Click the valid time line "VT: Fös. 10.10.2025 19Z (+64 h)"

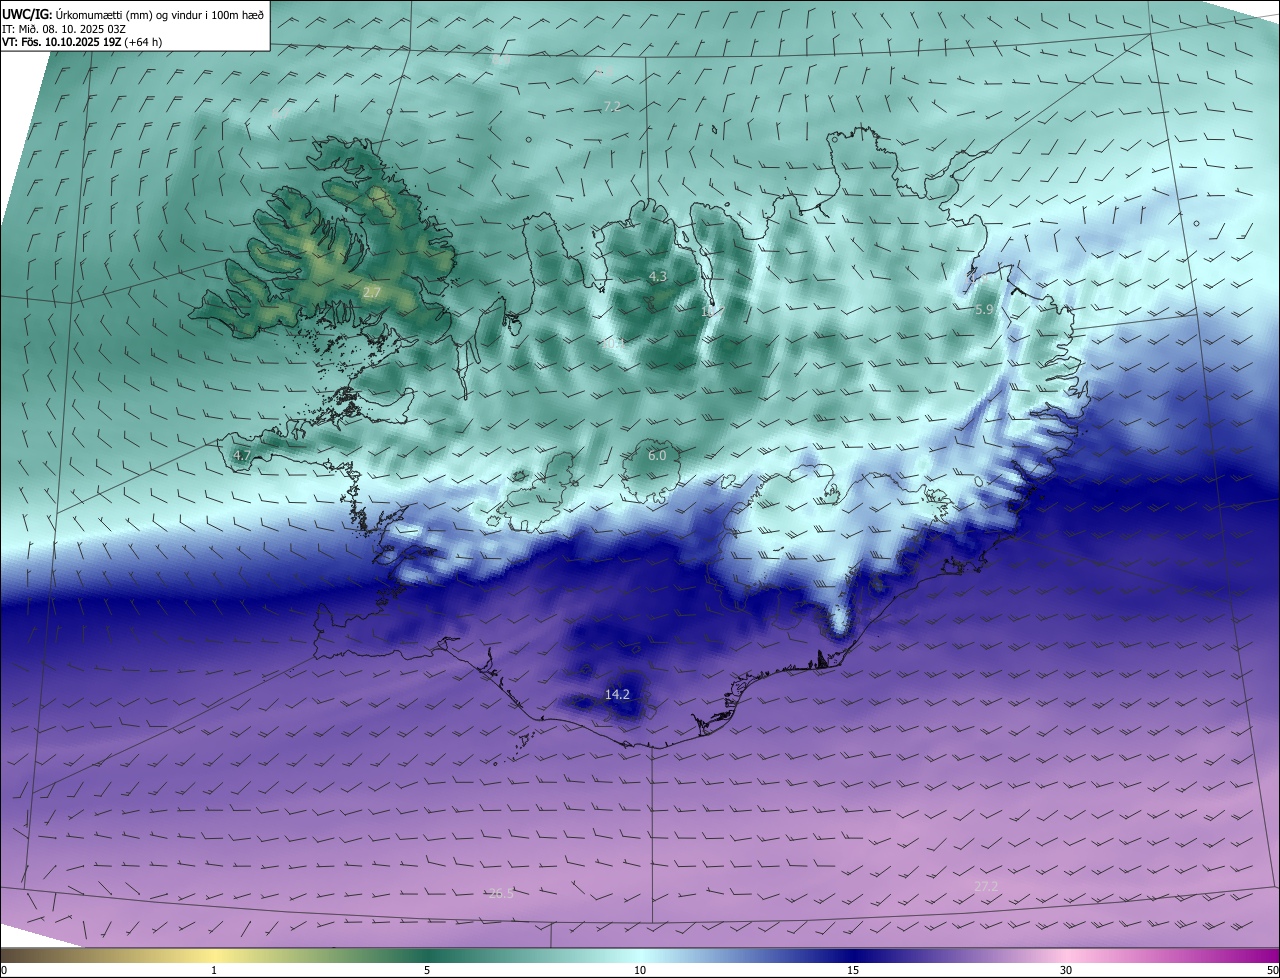pos(82,42)
